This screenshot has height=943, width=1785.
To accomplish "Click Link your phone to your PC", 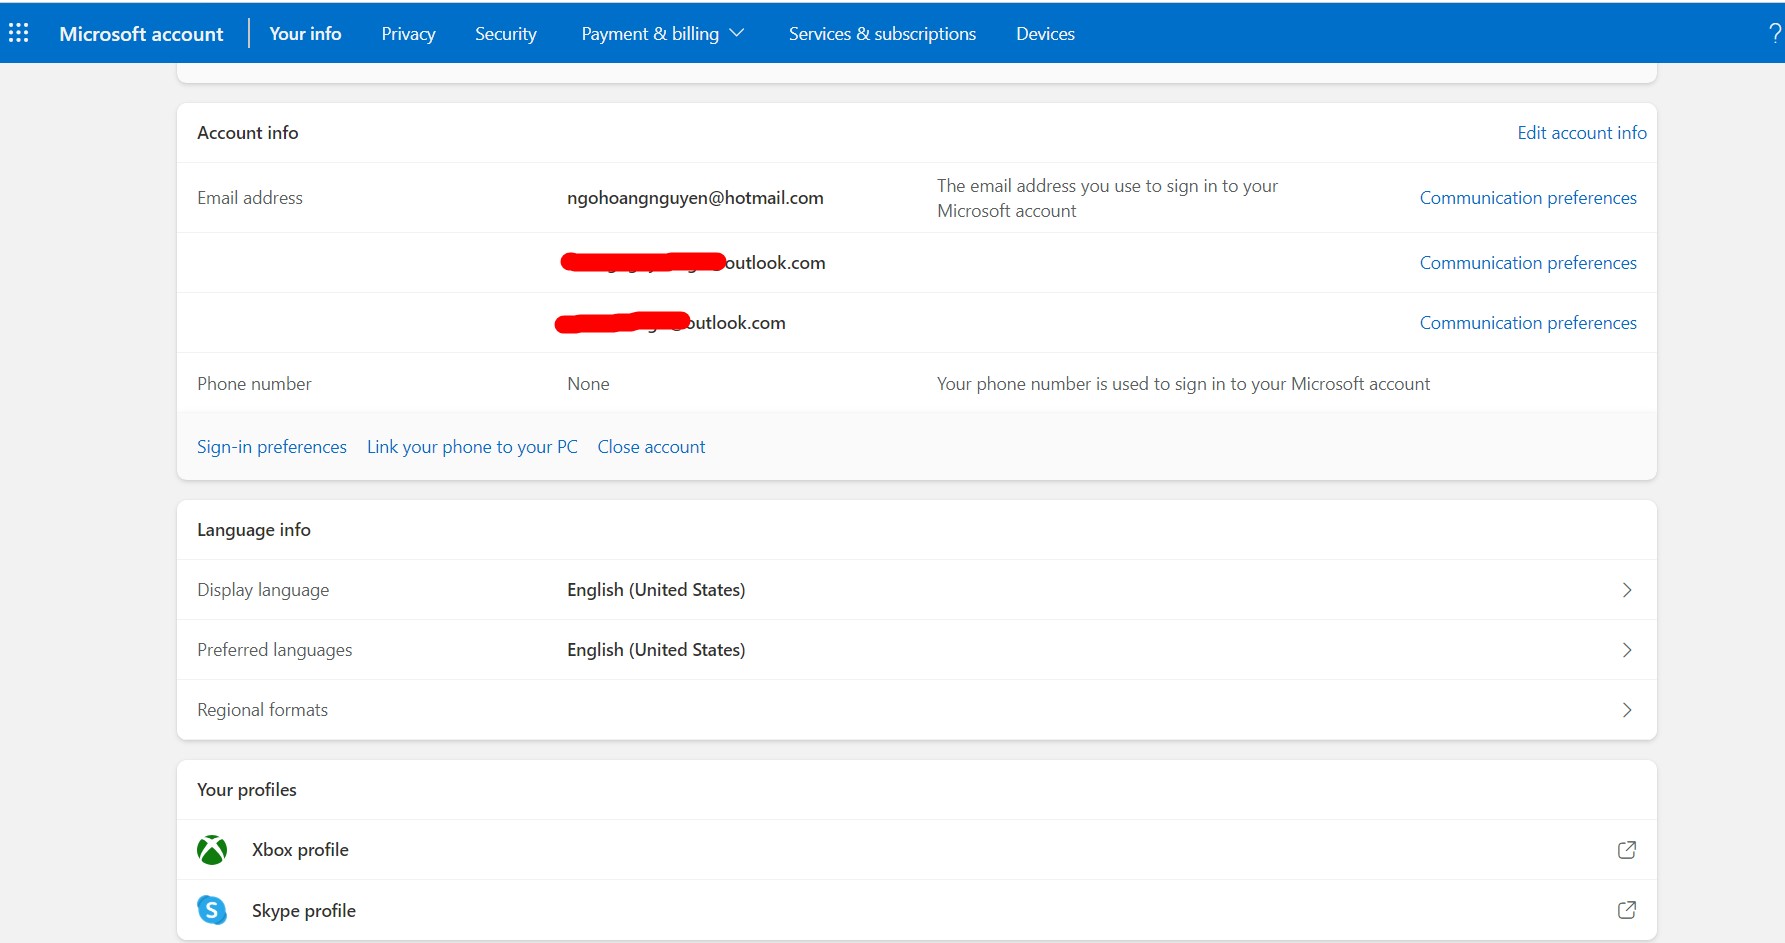I will pyautogui.click(x=472, y=447).
